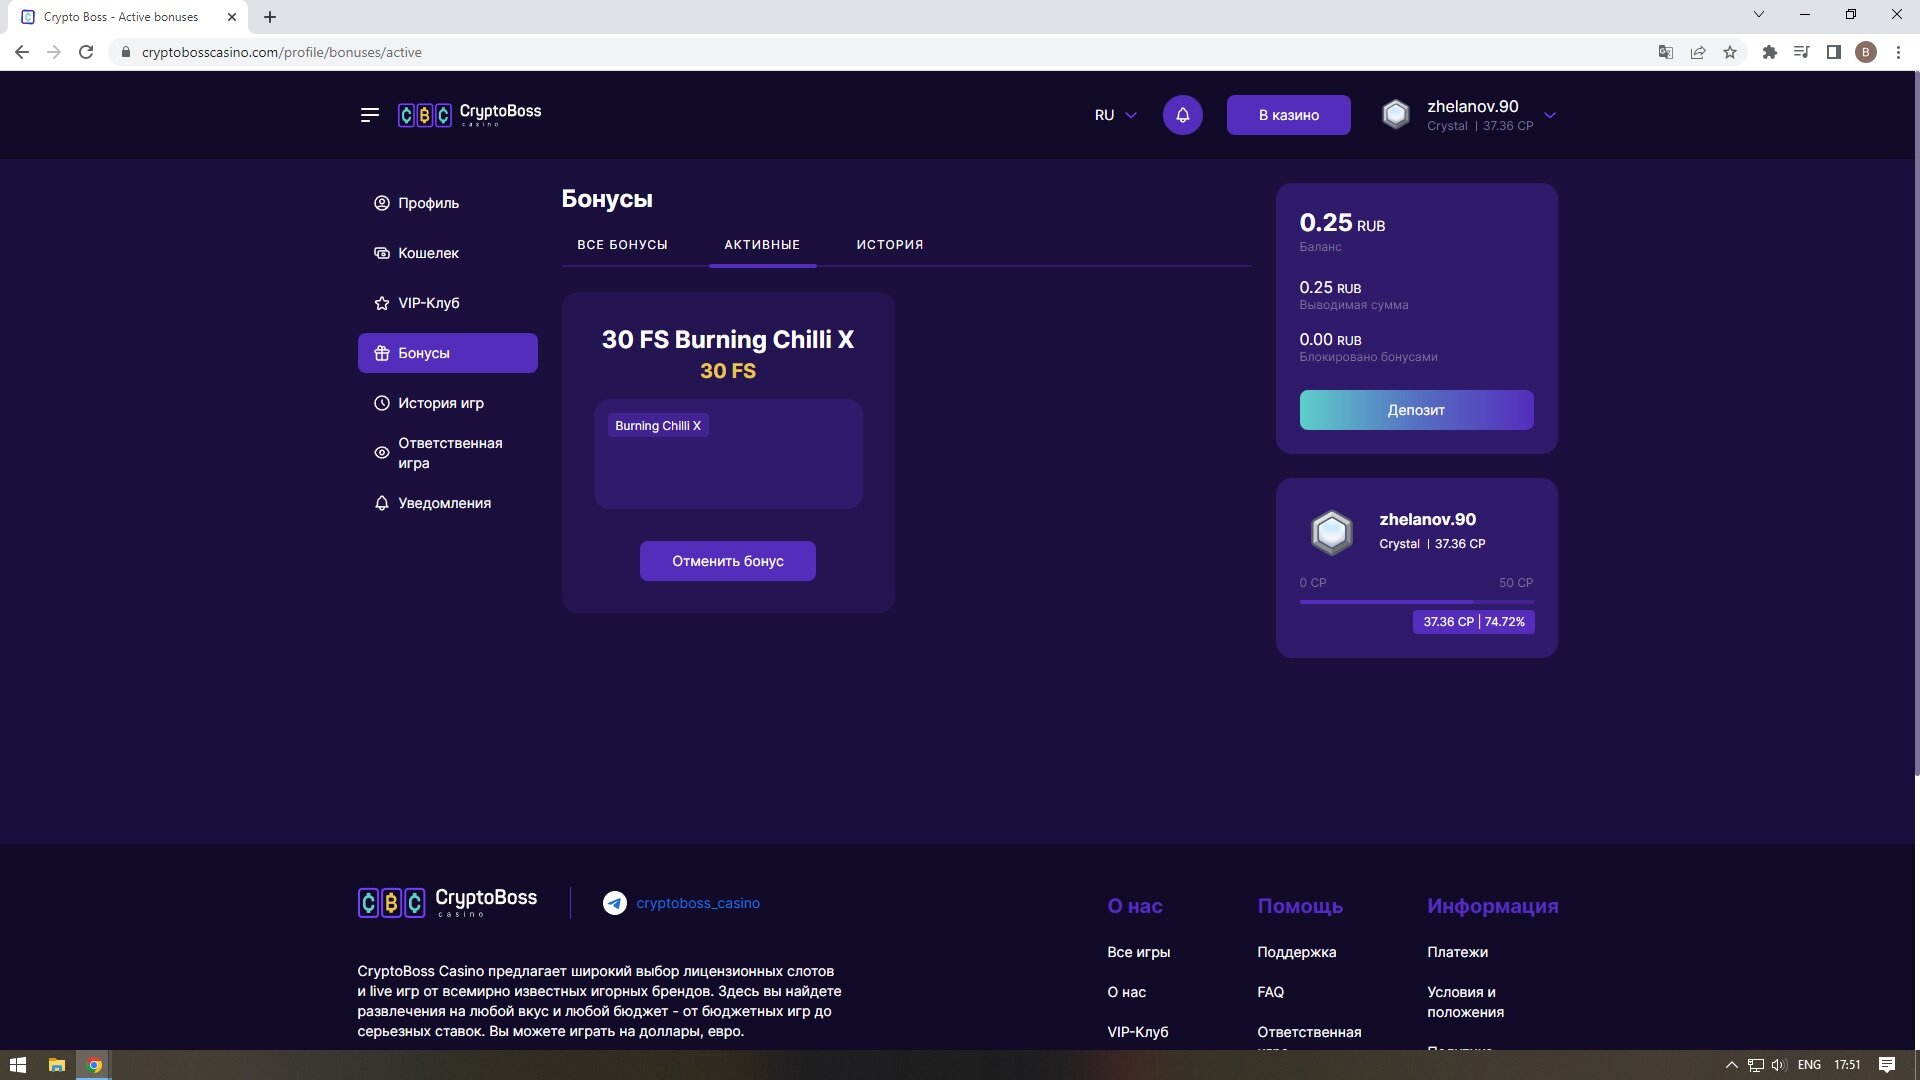Switch to the ИСТОРИЯ tab

tap(889, 245)
